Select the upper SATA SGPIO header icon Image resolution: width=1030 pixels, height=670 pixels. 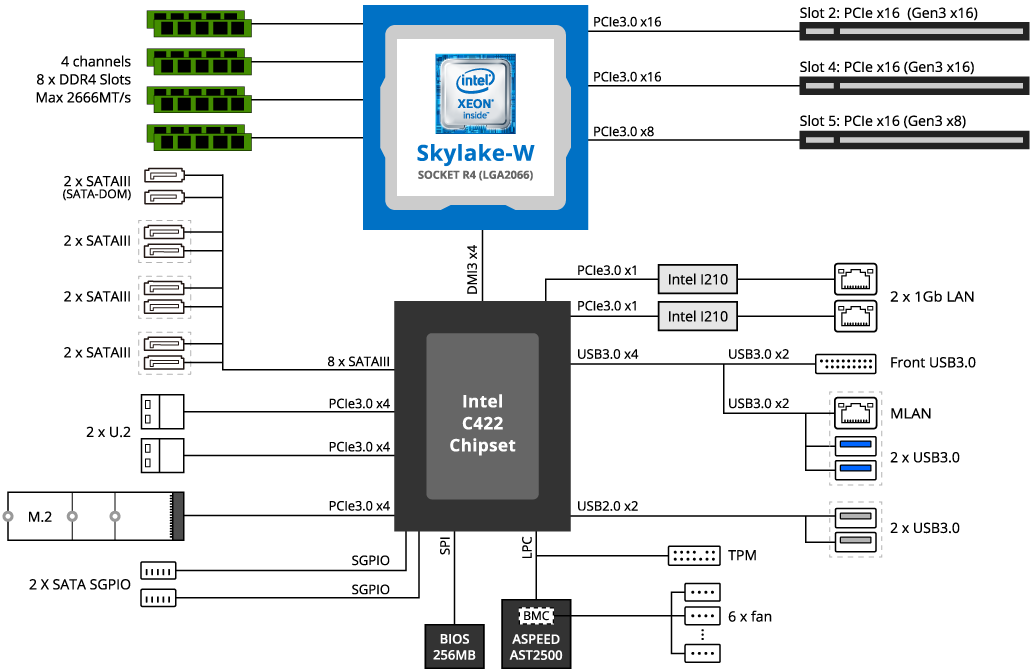158,571
